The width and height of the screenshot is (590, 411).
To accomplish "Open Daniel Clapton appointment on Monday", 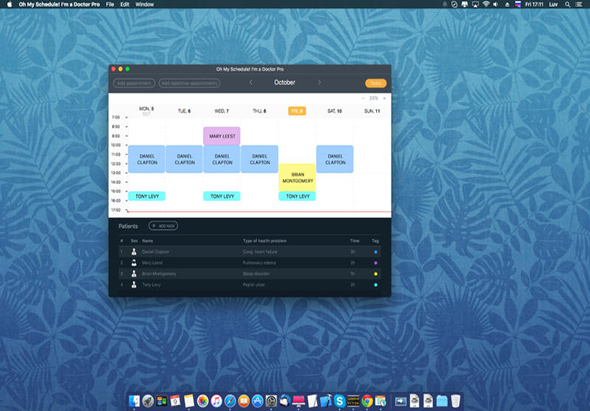I will point(147,159).
